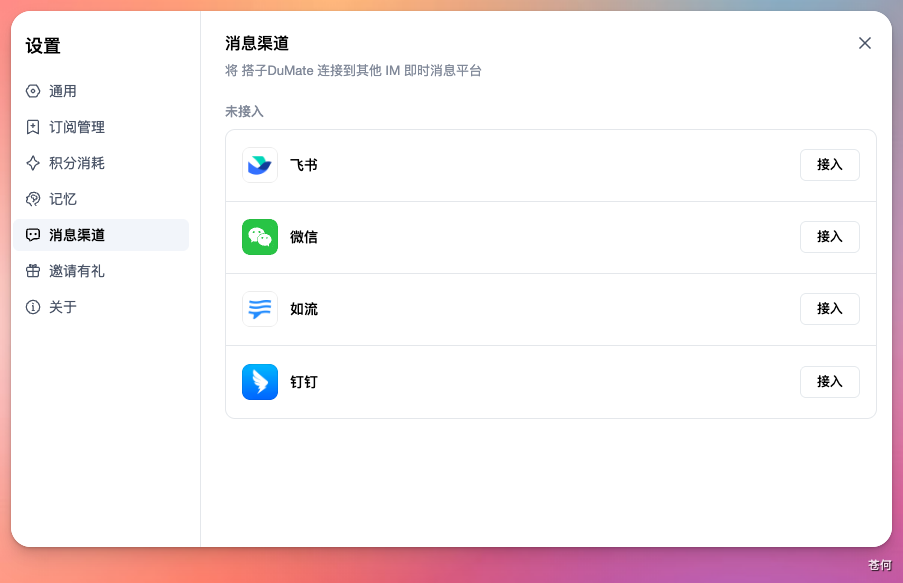The height and width of the screenshot is (583, 903).
Task: Click the 消息渠道 page heading
Action: pos(257,43)
